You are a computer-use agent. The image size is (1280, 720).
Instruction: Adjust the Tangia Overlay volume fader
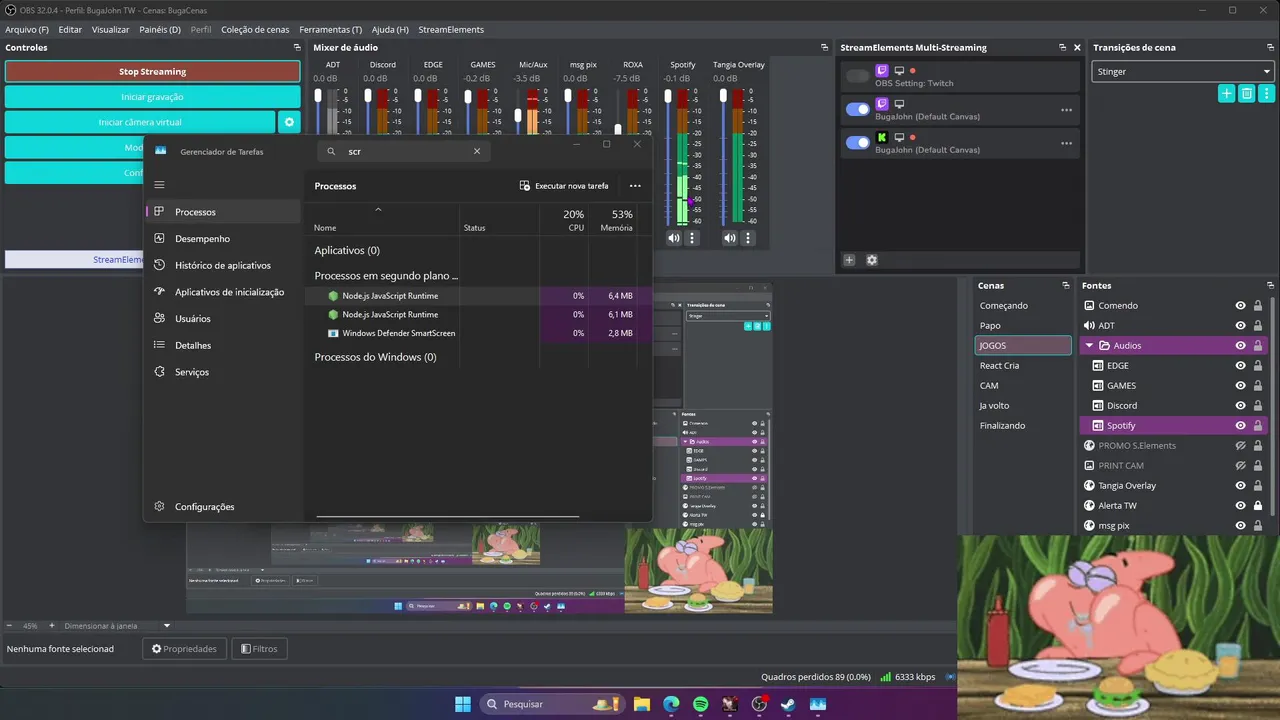pos(725,97)
